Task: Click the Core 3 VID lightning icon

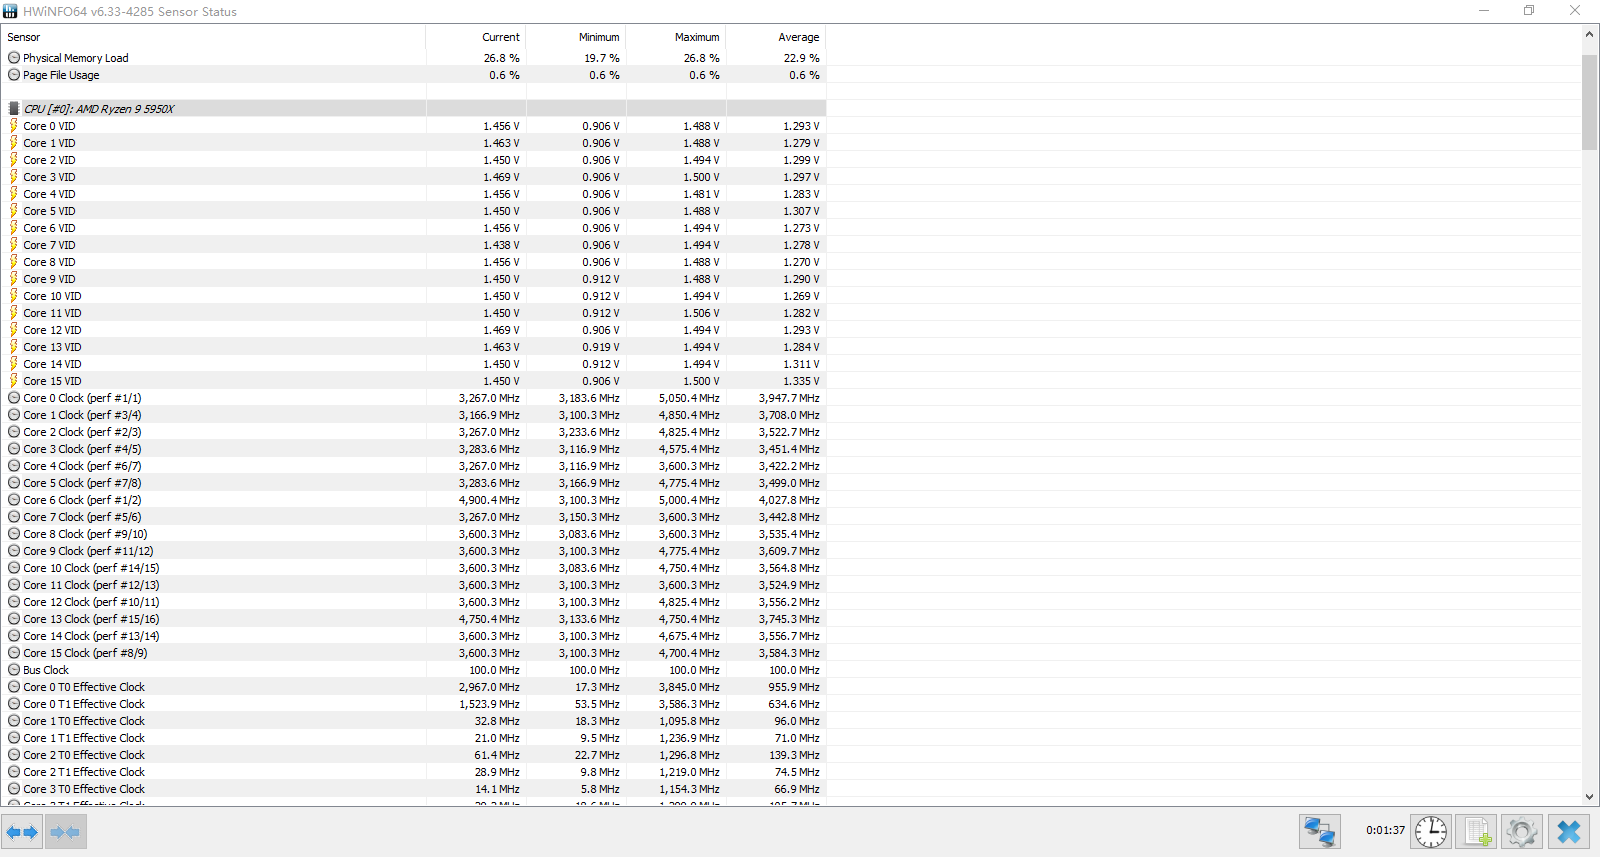Action: point(14,176)
